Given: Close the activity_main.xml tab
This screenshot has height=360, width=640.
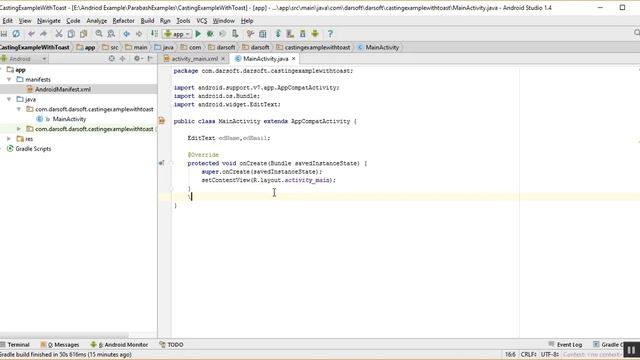Looking at the screenshot, I should pos(223,59).
